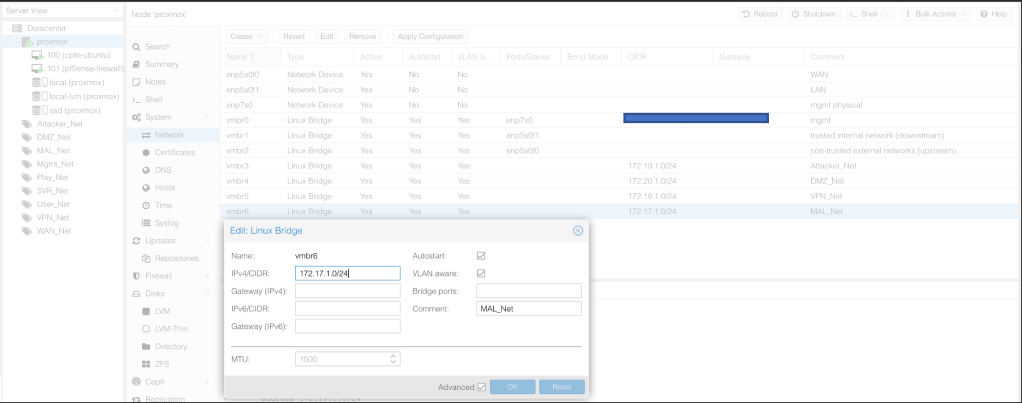This screenshot has width=1022, height=403.
Task: Click the Firewall shield icon
Action: 136,275
